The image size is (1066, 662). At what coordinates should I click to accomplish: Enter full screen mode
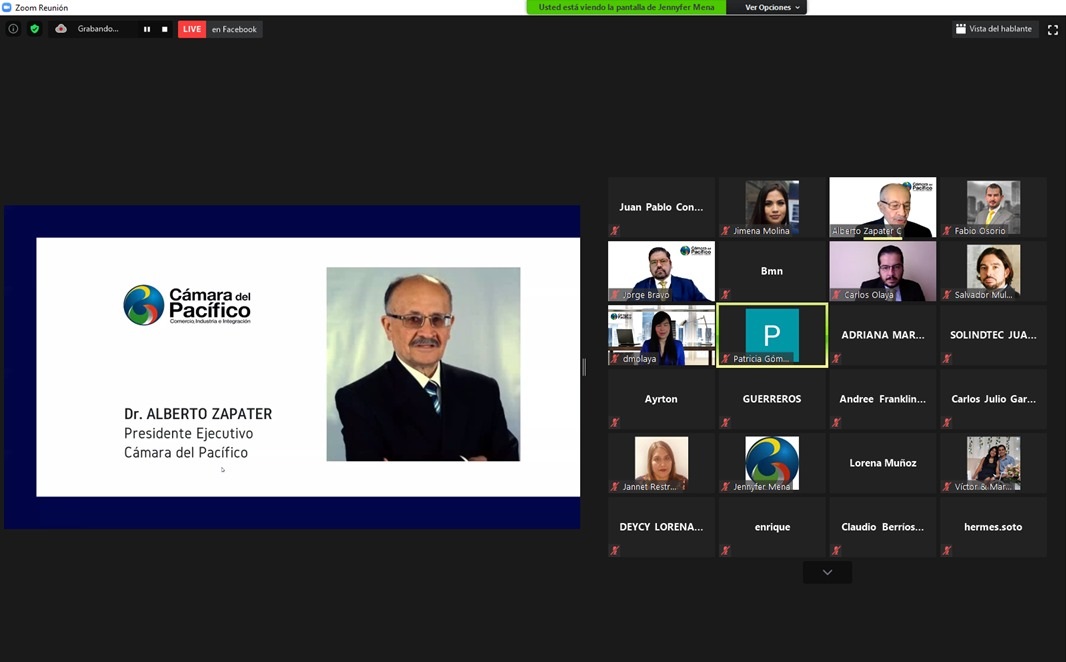tap(1052, 29)
